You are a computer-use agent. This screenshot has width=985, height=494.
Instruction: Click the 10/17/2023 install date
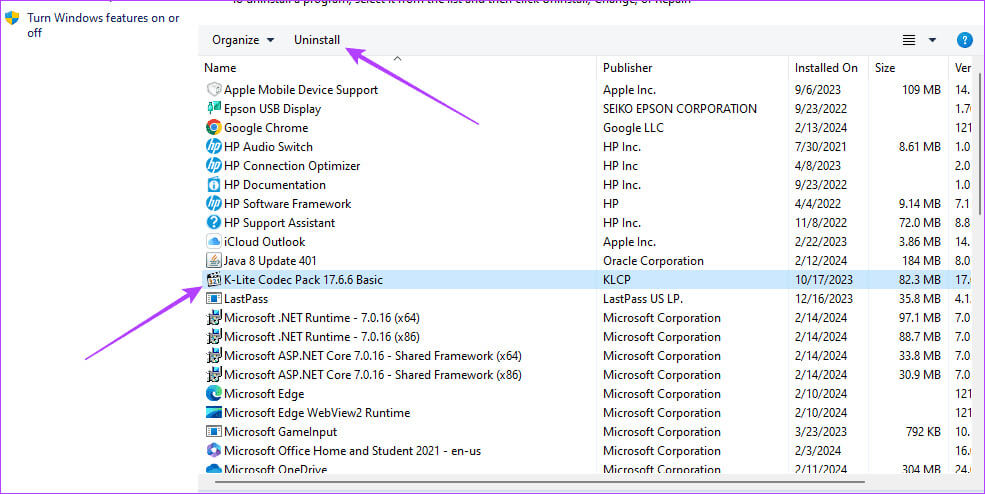tap(824, 280)
